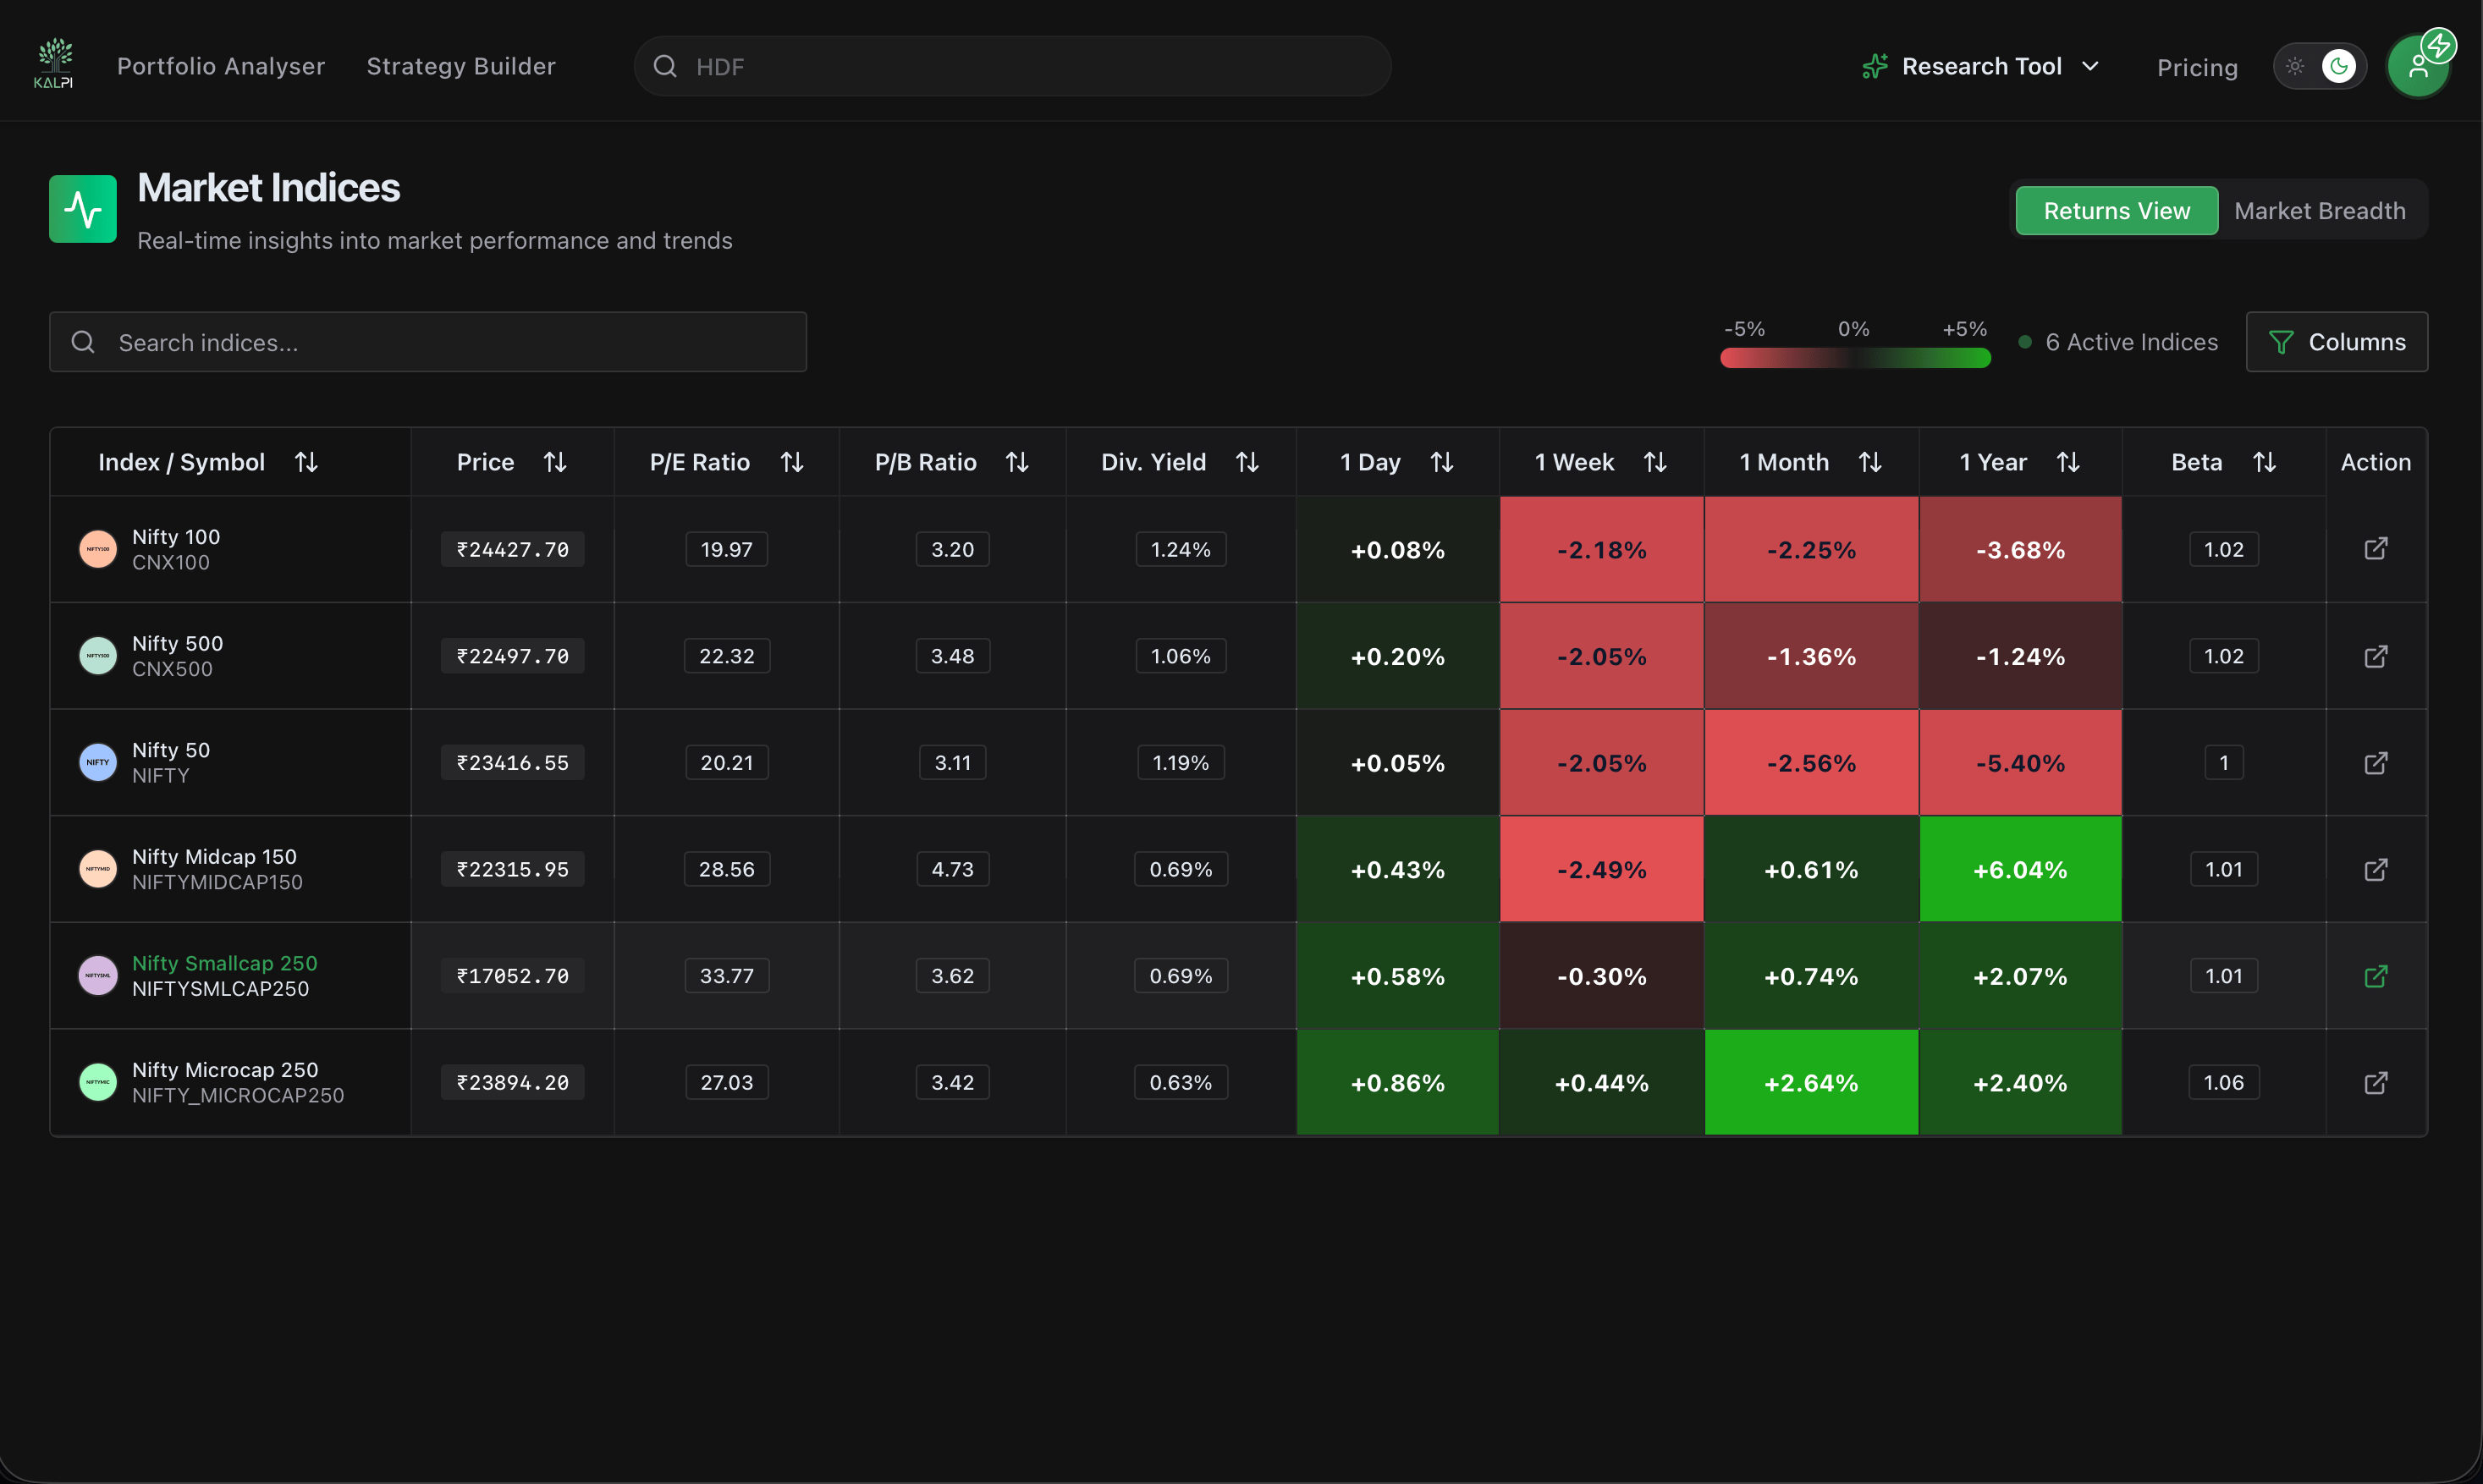Click the Research Tool sparkle icon
This screenshot has width=2483, height=1484.
1875,66
